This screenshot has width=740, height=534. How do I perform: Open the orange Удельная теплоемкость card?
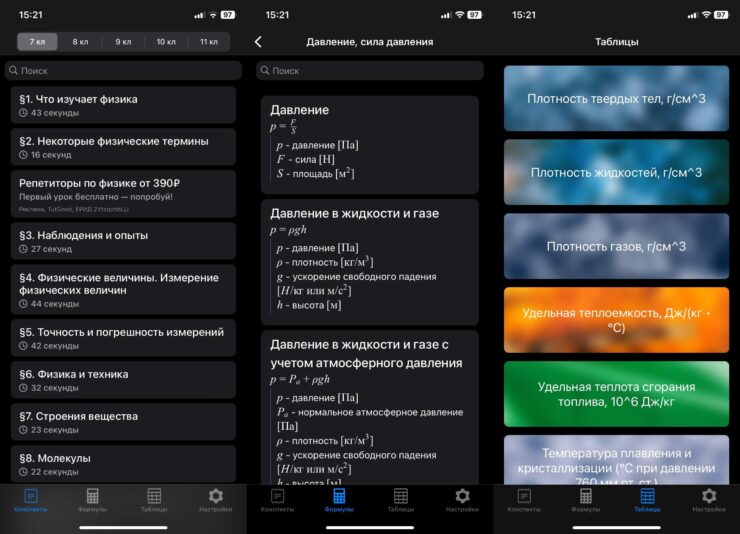pos(616,320)
